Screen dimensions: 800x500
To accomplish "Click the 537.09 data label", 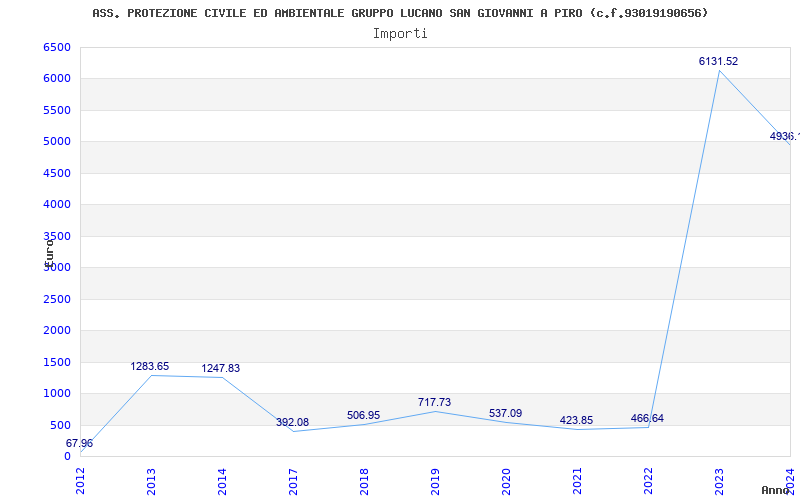I will (x=505, y=414).
